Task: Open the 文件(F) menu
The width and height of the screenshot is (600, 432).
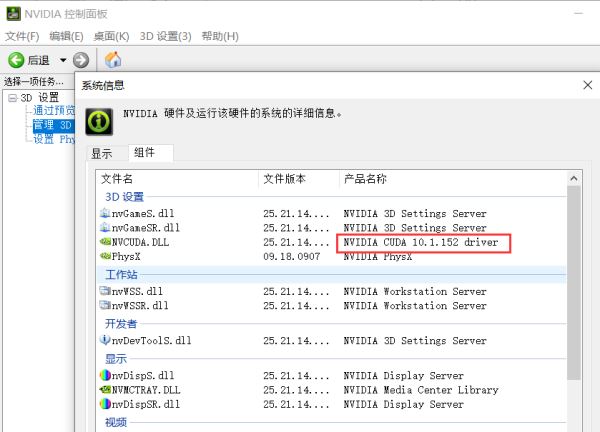Action: (x=22, y=36)
